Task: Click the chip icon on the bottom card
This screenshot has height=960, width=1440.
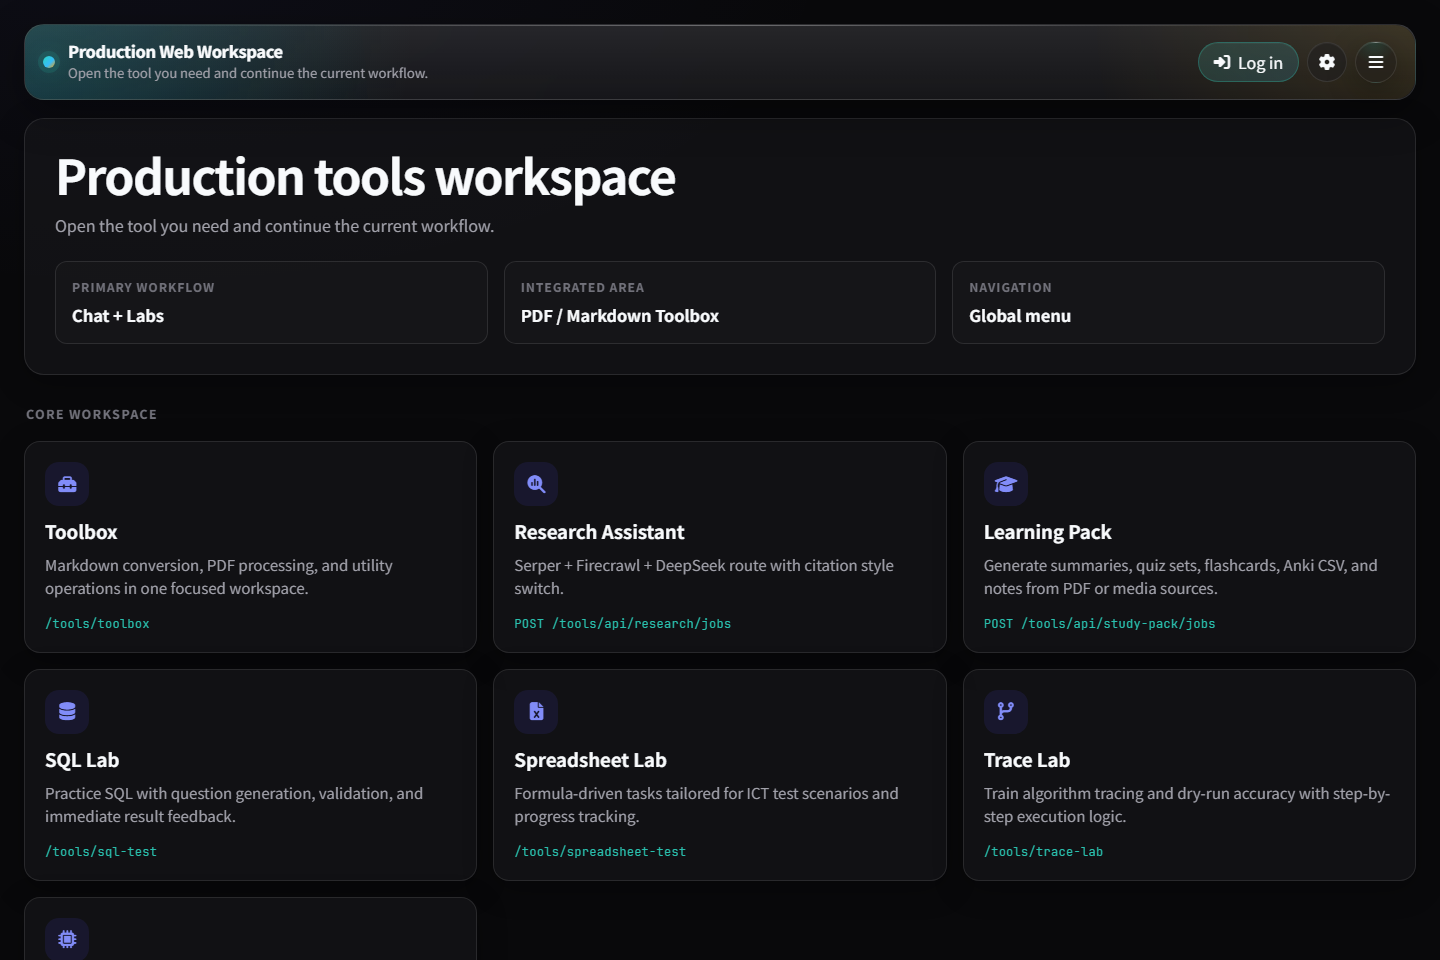Action: pos(67,939)
